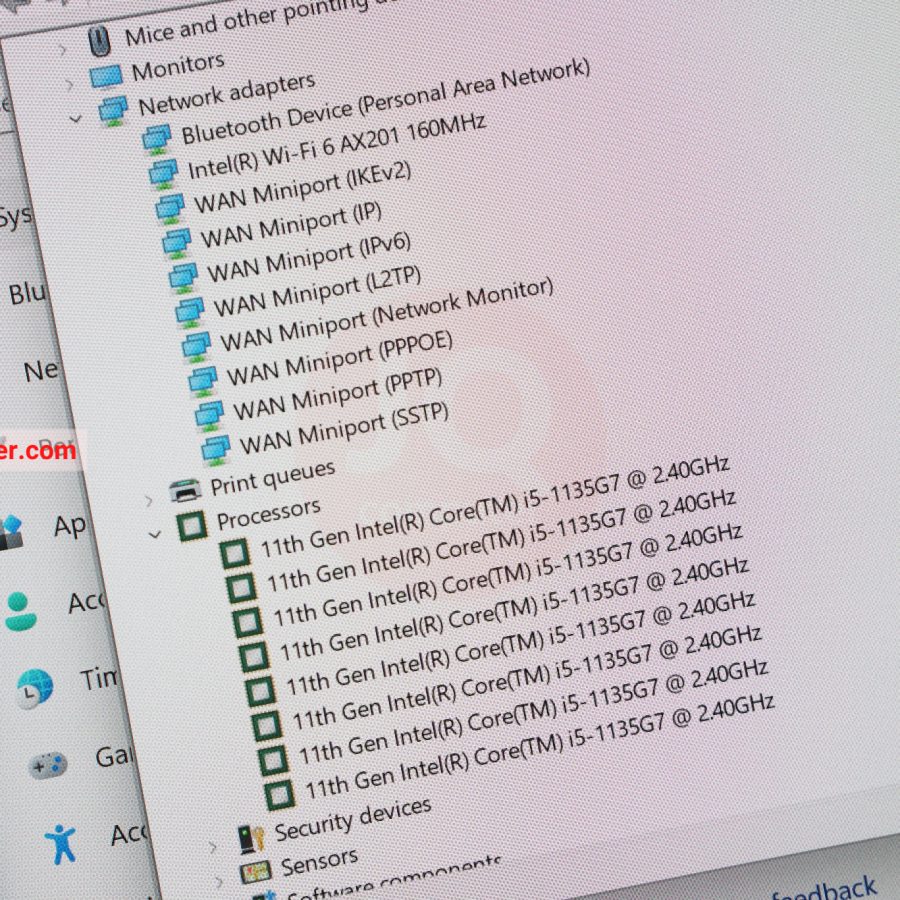The width and height of the screenshot is (900, 900).
Task: Click the last processor entry's chip icon
Action: coord(280,794)
